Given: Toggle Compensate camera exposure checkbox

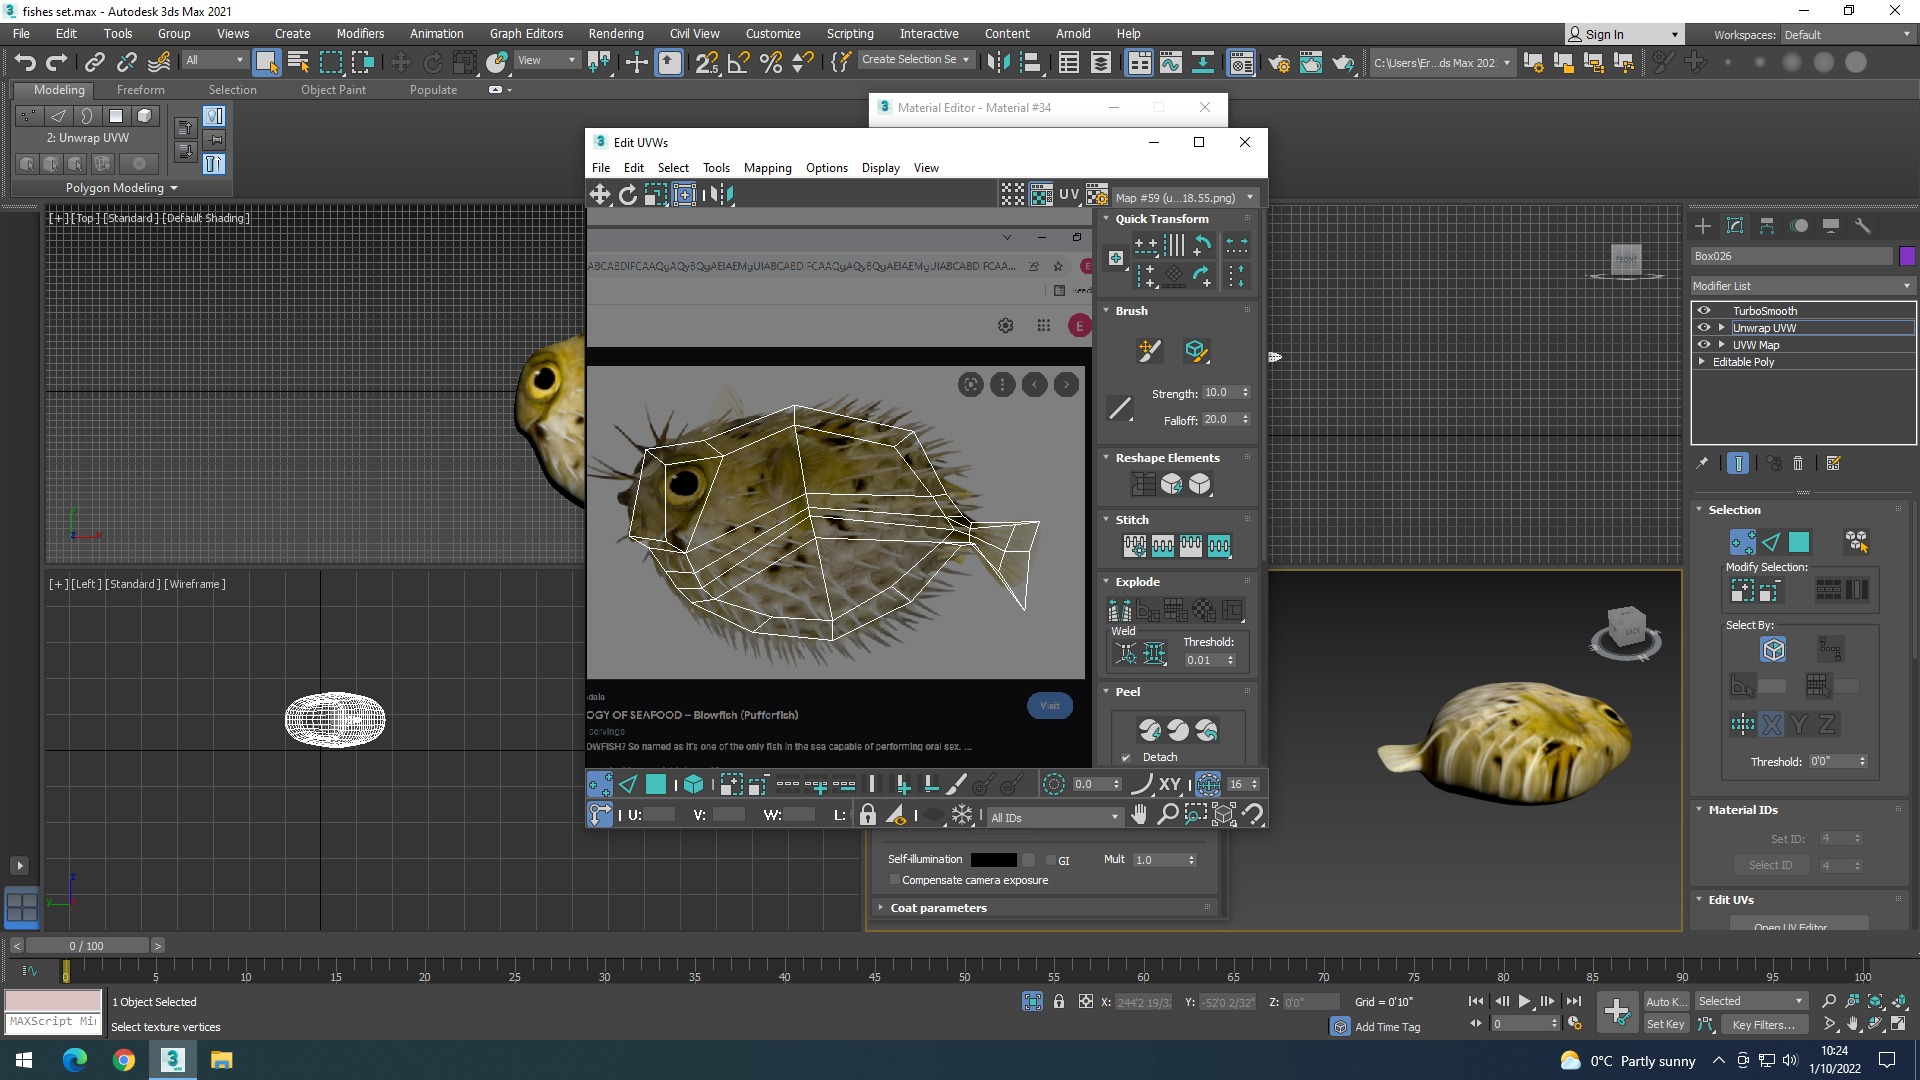Looking at the screenshot, I should [x=894, y=880].
